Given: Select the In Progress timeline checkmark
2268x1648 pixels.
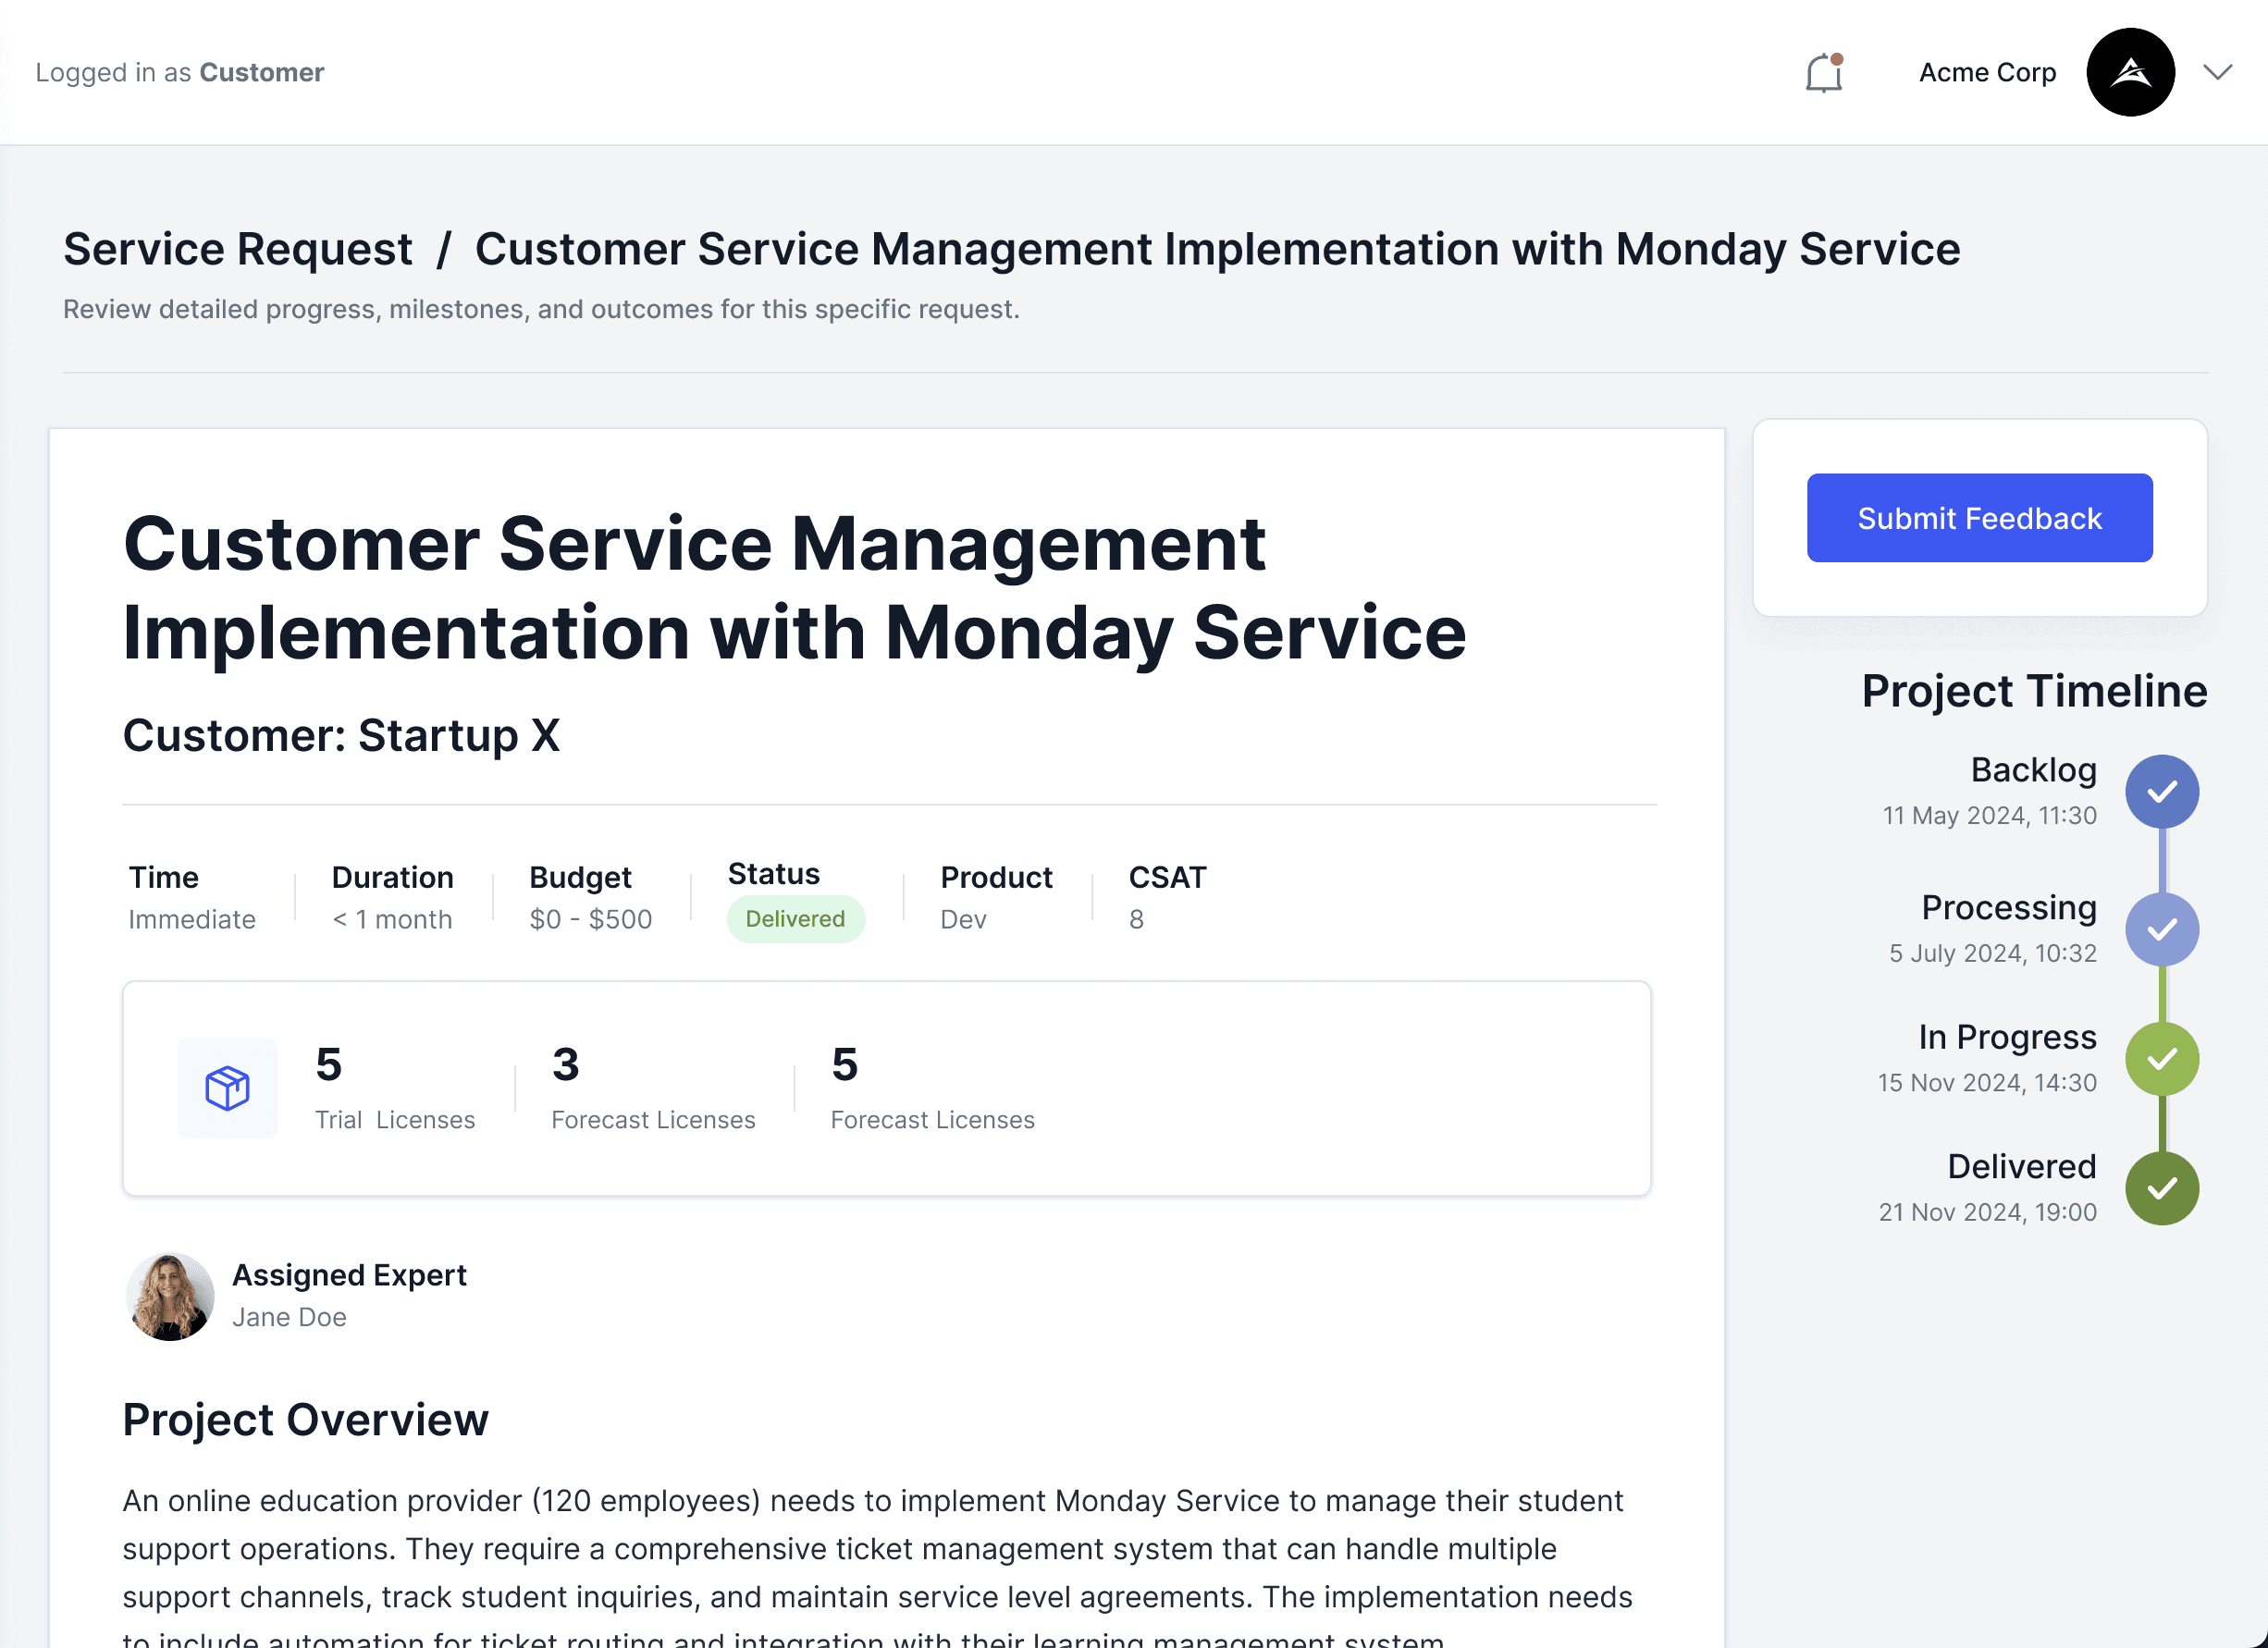Looking at the screenshot, I should coord(2162,1059).
